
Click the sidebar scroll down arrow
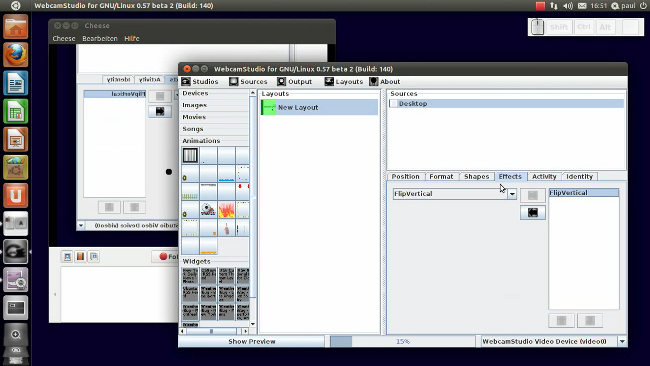253,324
